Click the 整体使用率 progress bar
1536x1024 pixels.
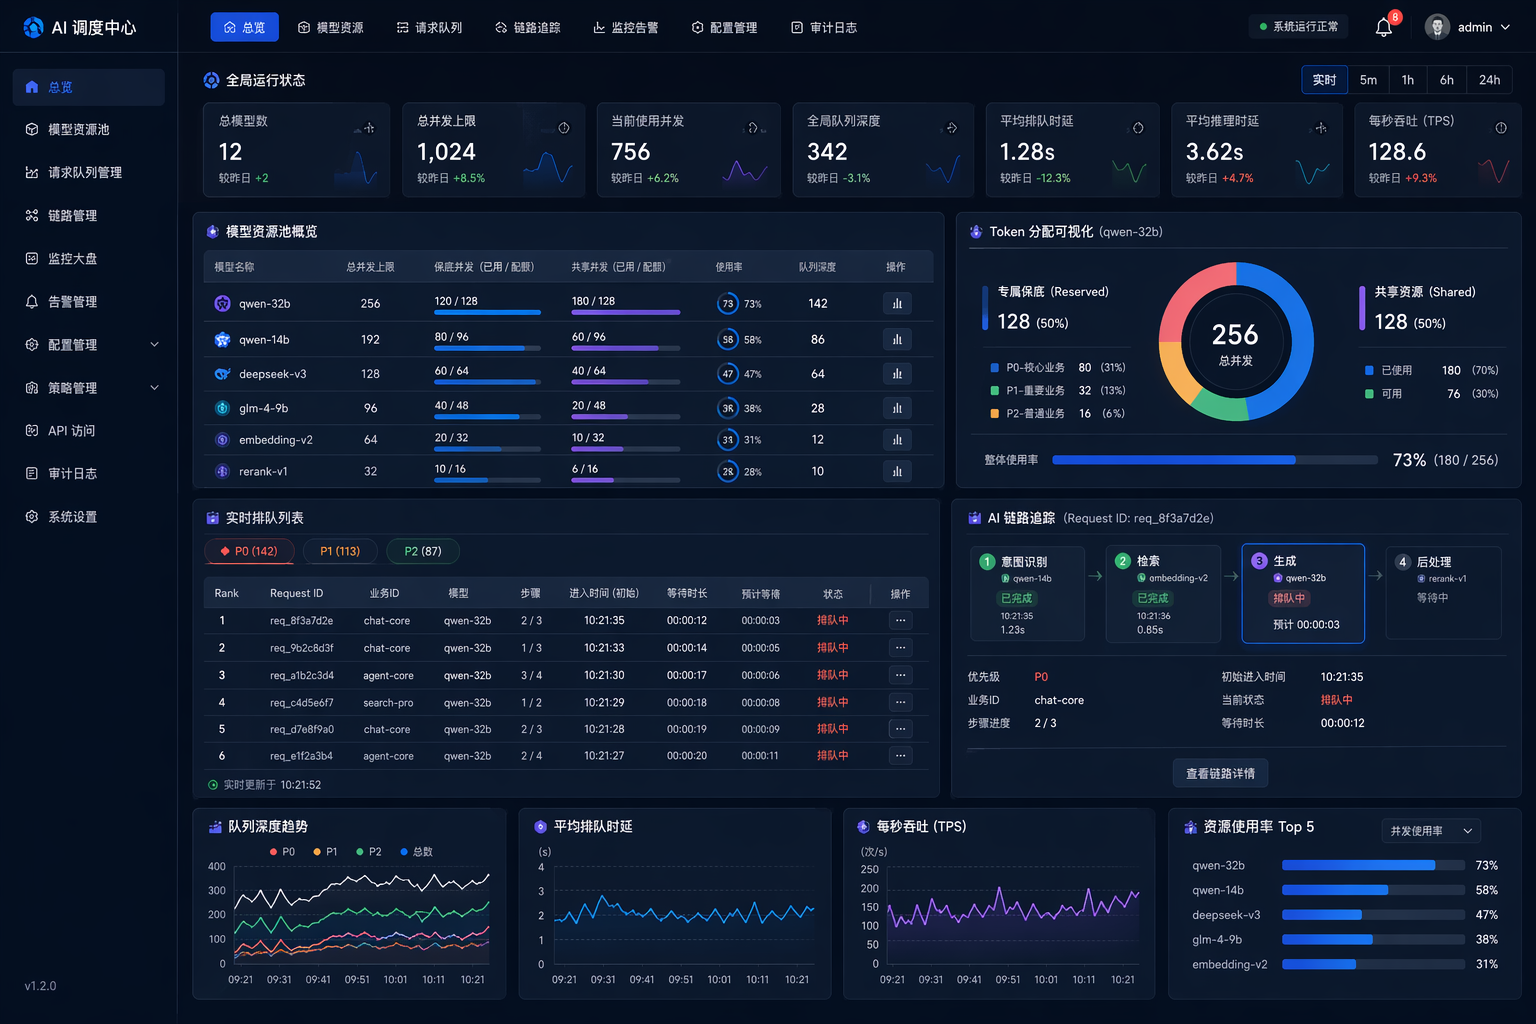[1214, 460]
